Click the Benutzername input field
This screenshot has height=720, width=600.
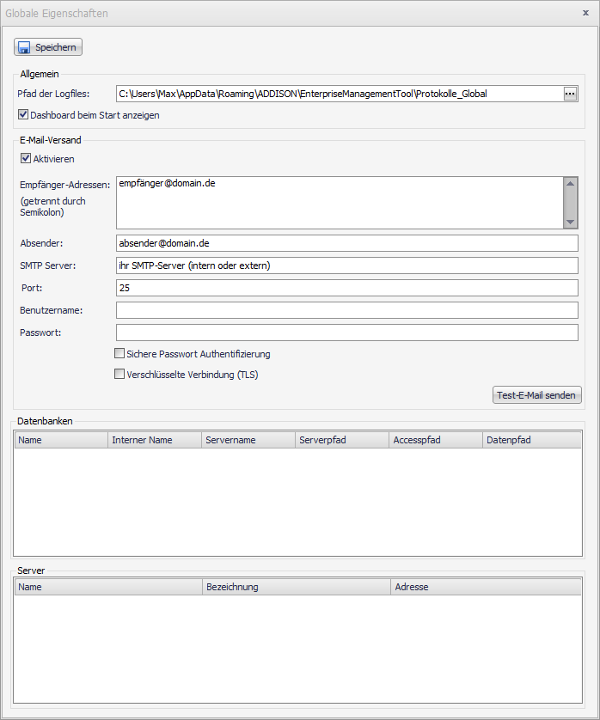[x=347, y=310]
